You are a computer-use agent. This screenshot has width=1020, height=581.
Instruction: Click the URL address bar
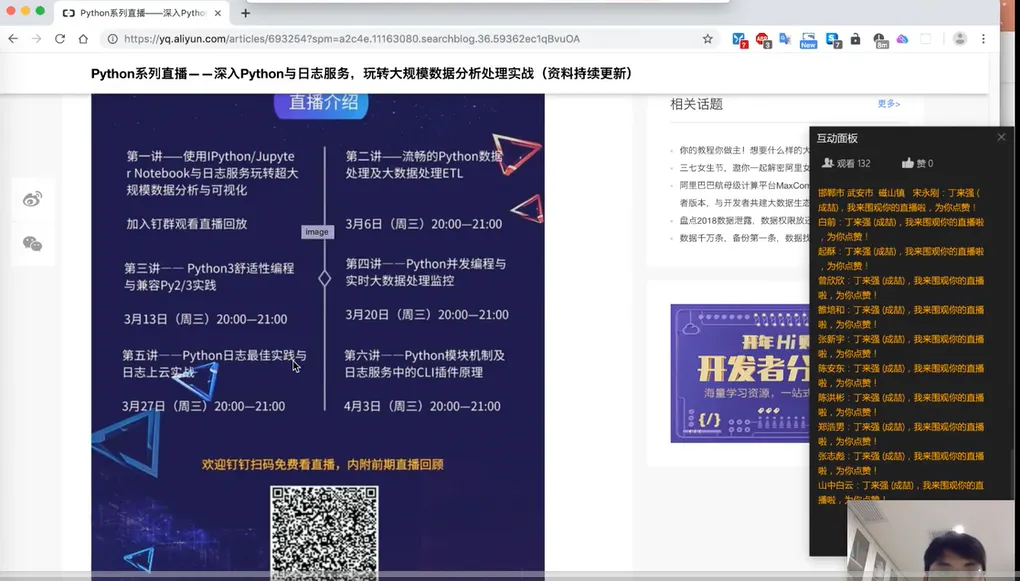pyautogui.click(x=410, y=39)
